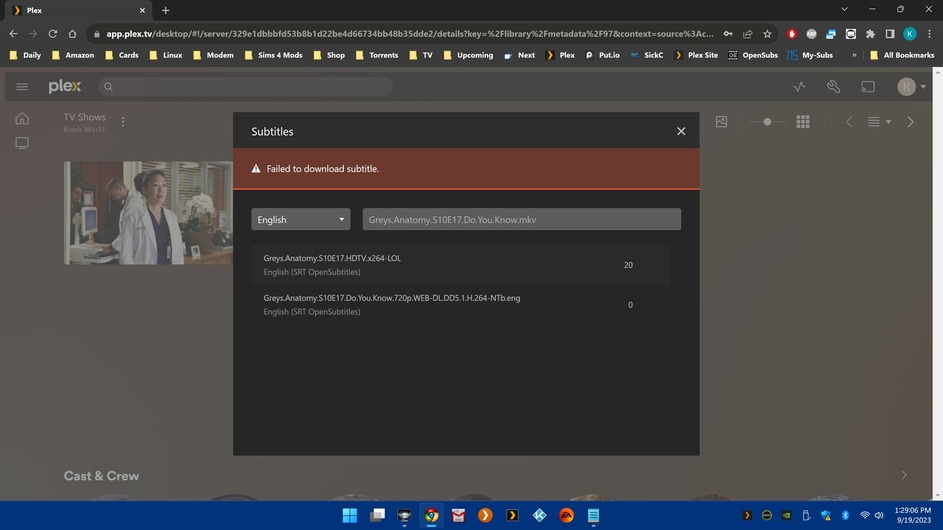Image resolution: width=943 pixels, height=530 pixels.
Task: Go to next item arrow
Action: 911,122
